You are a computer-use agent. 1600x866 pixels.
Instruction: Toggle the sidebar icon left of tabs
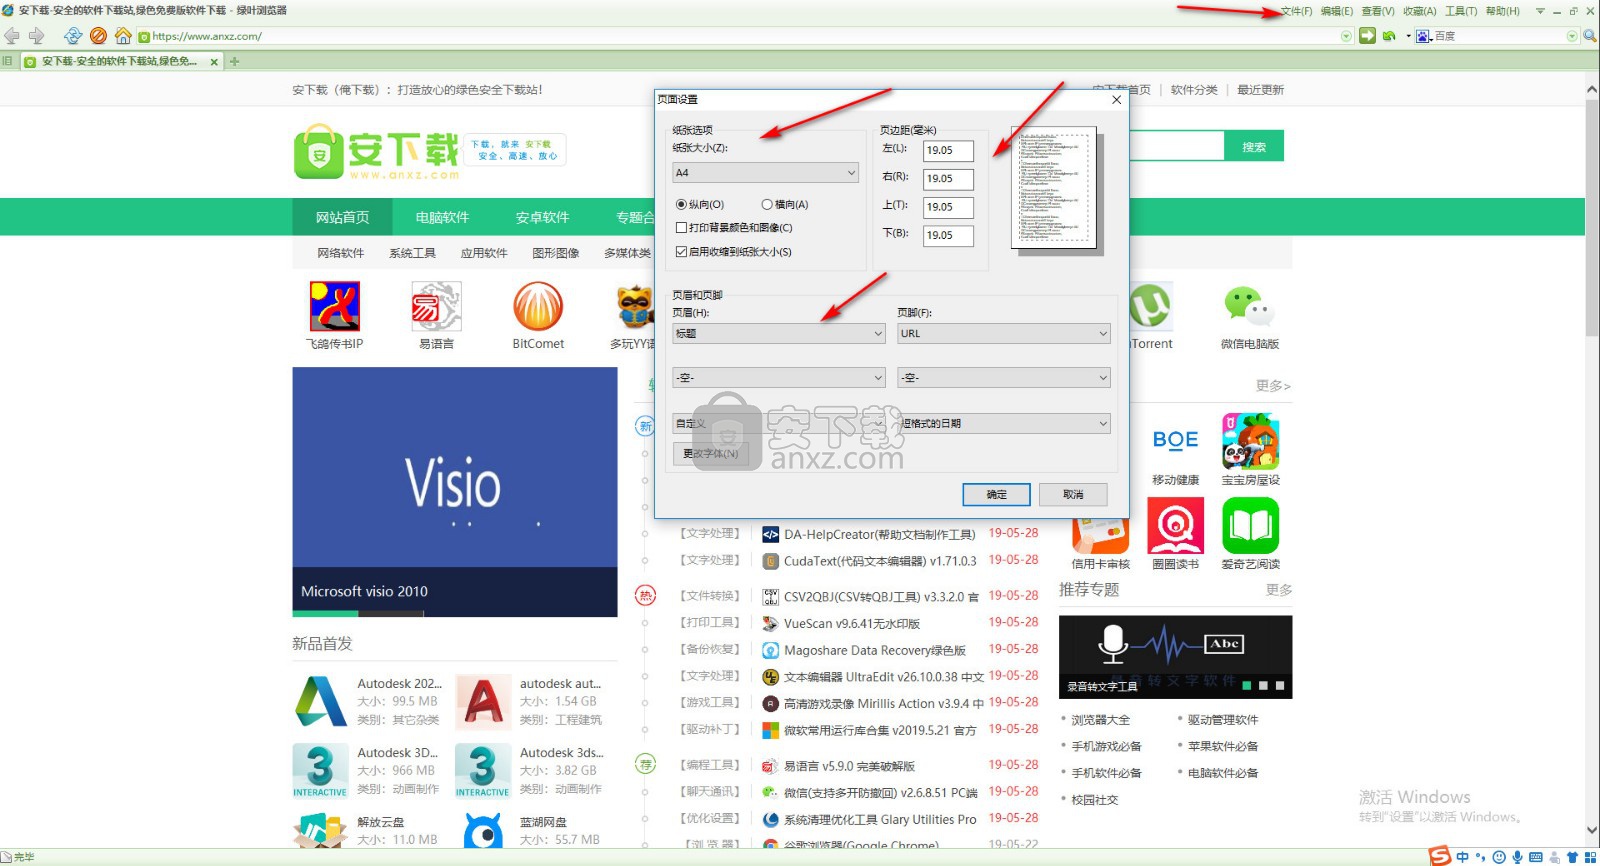(x=7, y=61)
